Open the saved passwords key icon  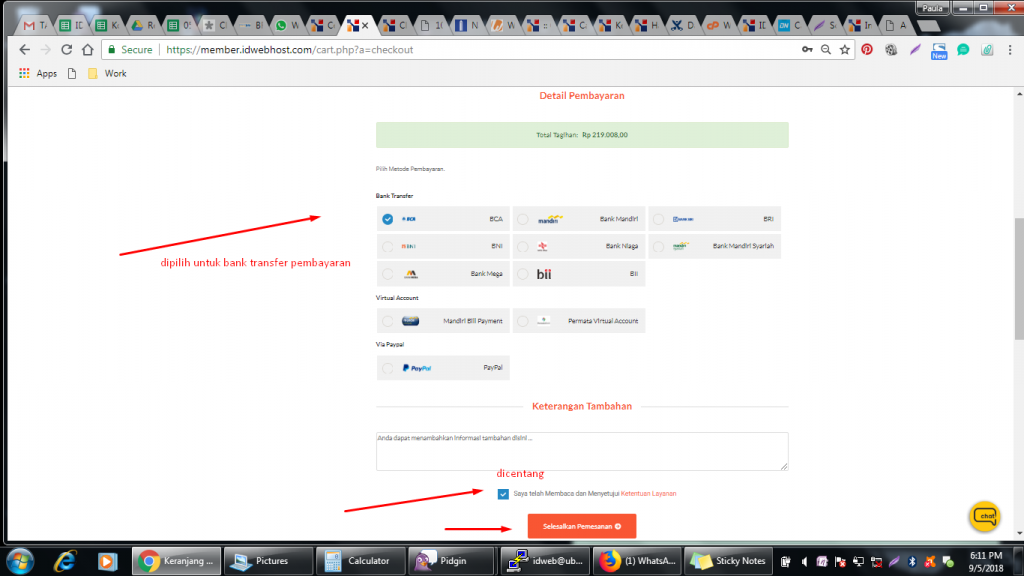point(807,50)
